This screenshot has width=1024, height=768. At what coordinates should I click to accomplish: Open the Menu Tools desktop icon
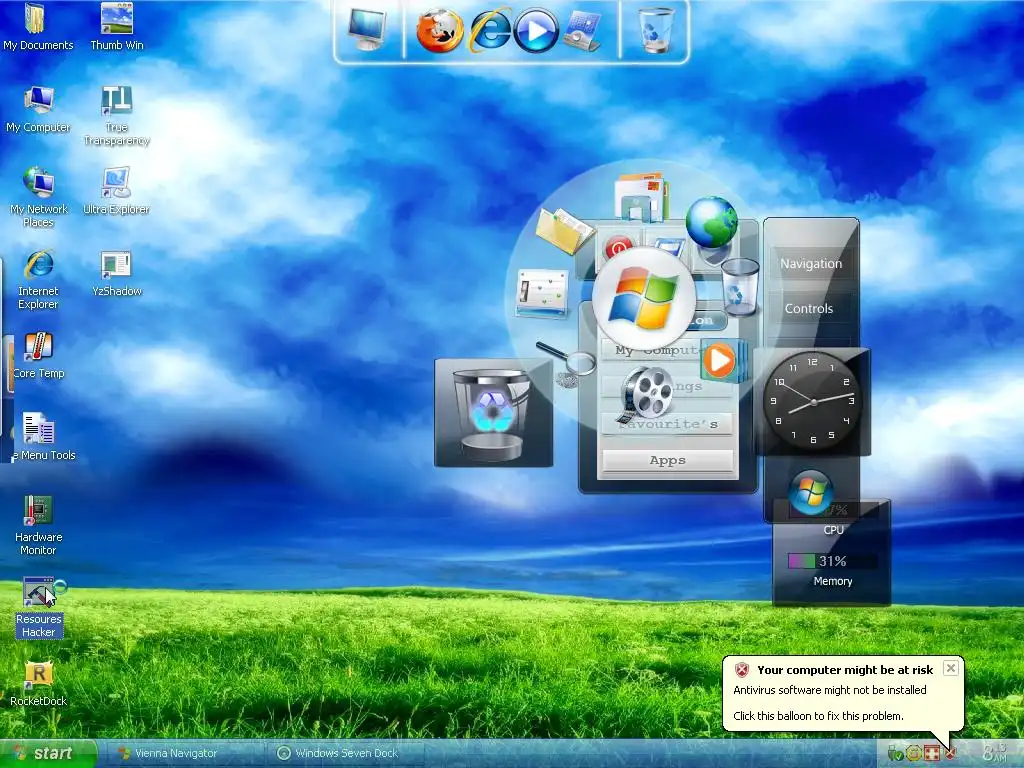click(43, 437)
